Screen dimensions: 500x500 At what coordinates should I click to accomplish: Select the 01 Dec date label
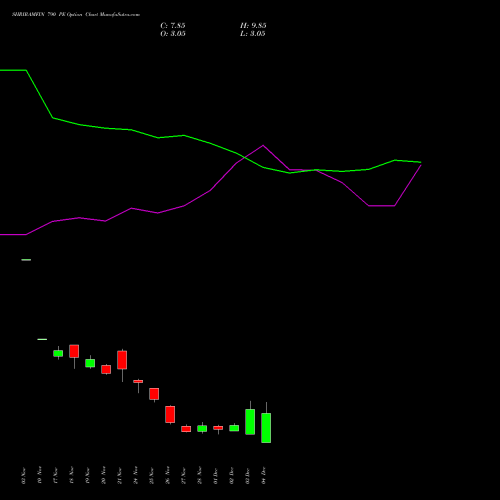click(x=215, y=476)
